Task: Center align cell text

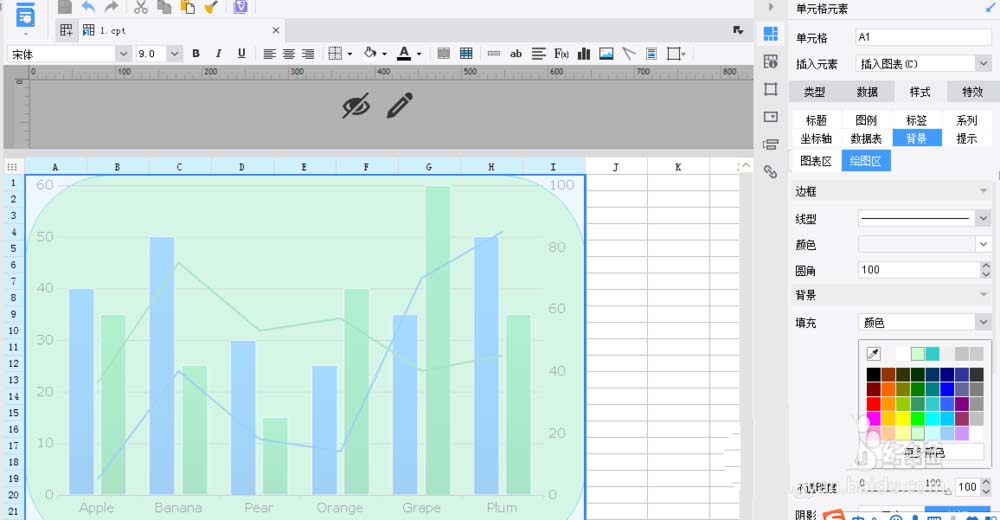Action: (288, 54)
